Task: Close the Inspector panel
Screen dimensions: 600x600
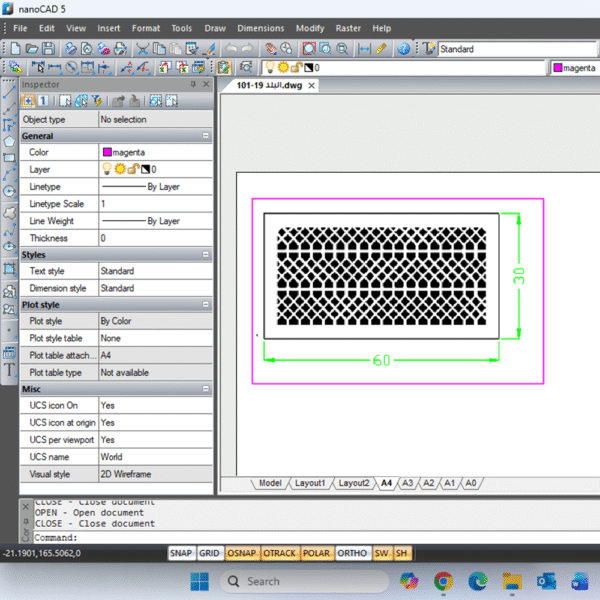Action: pos(207,85)
